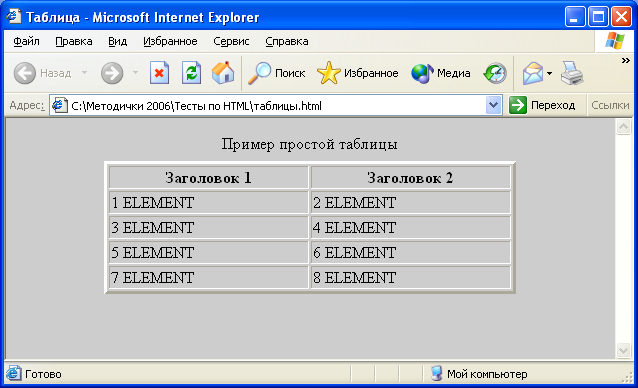The width and height of the screenshot is (638, 388).
Task: Click the vertical scrollbar up arrow
Action: pos(623,127)
